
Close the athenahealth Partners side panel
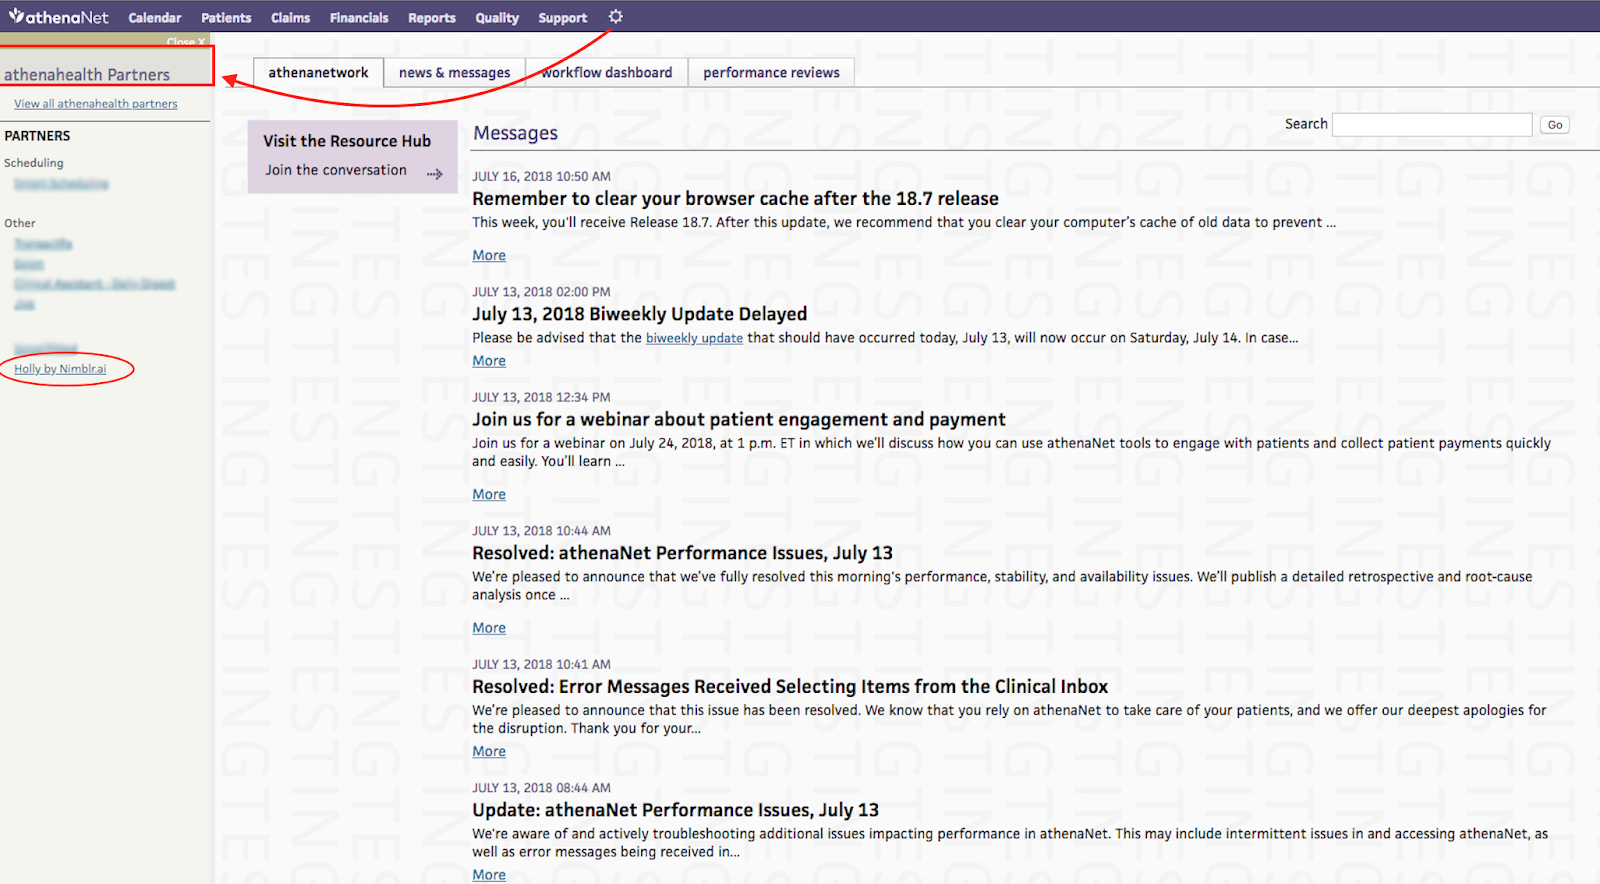pos(186,42)
